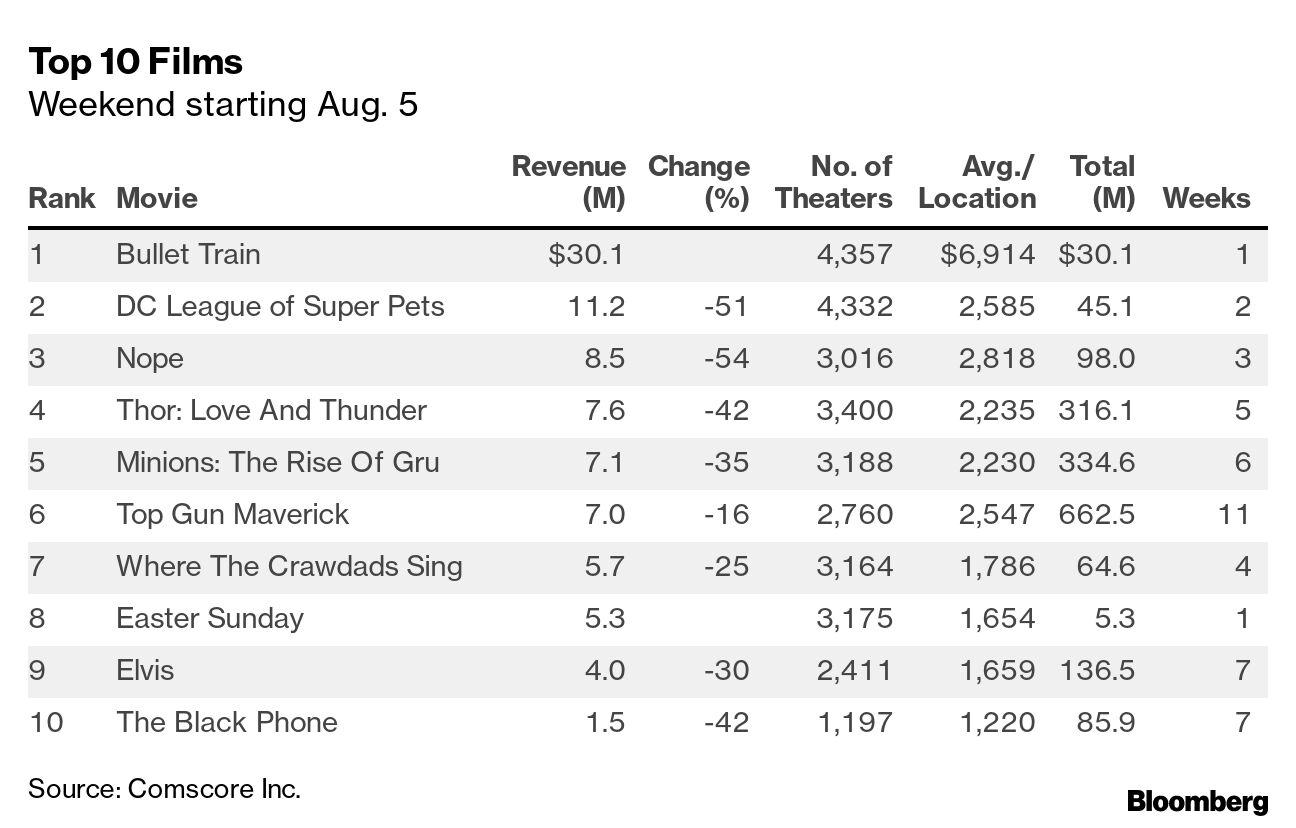The image size is (1296, 828).
Task: Select the DC League of Super Pets title
Action: tap(280, 306)
